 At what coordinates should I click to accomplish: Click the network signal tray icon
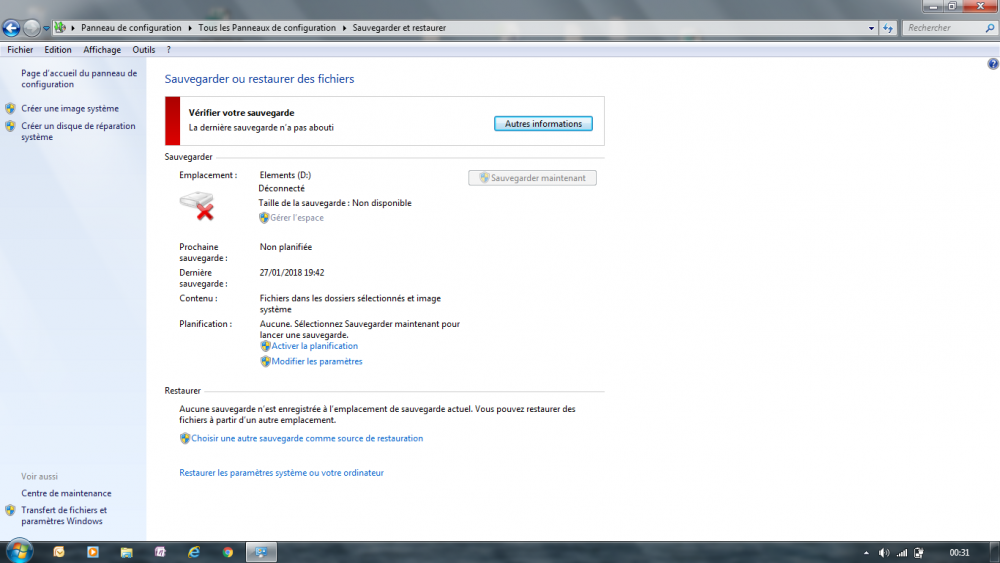pos(902,553)
